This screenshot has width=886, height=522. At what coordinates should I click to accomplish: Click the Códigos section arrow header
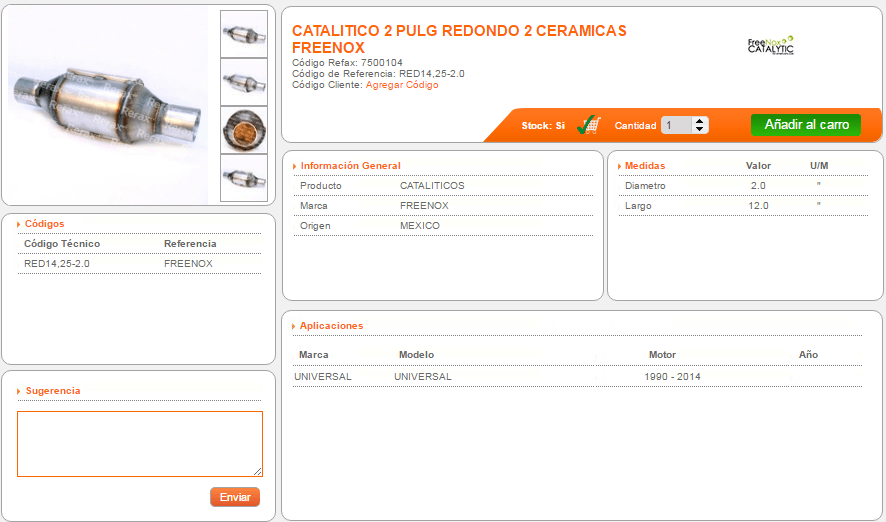point(40,224)
